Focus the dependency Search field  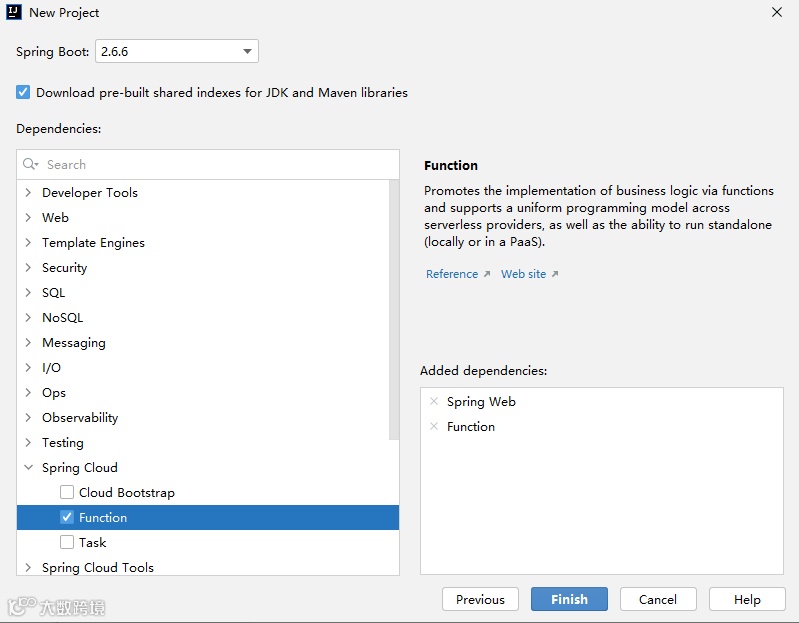[215, 164]
